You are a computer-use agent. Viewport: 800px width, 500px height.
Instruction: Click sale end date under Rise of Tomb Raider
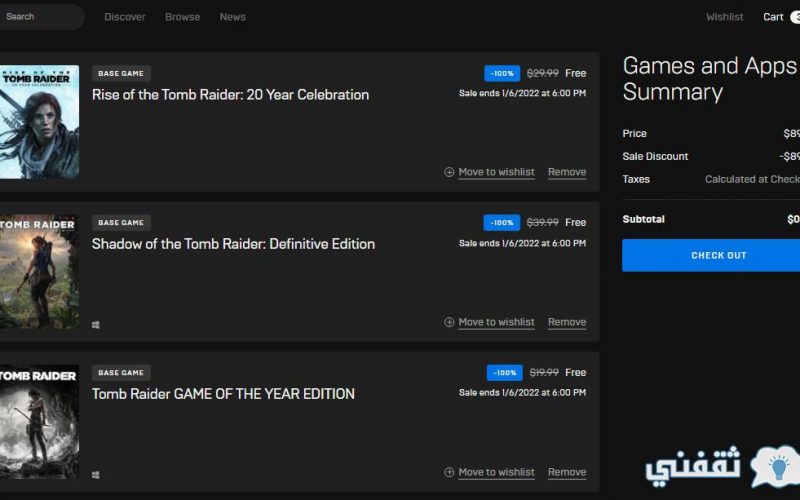(x=522, y=93)
